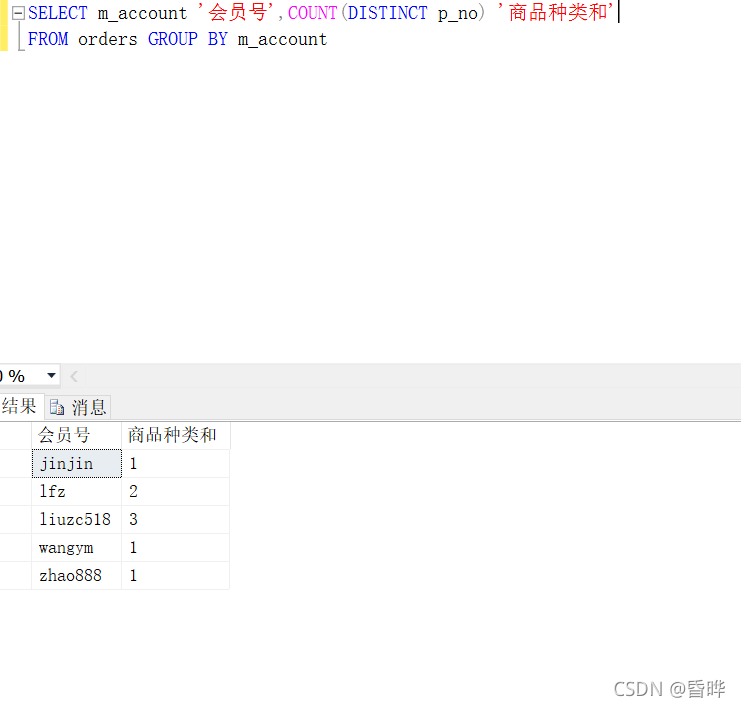Select the 会员号 column header
The height and width of the screenshot is (707, 741).
77,435
